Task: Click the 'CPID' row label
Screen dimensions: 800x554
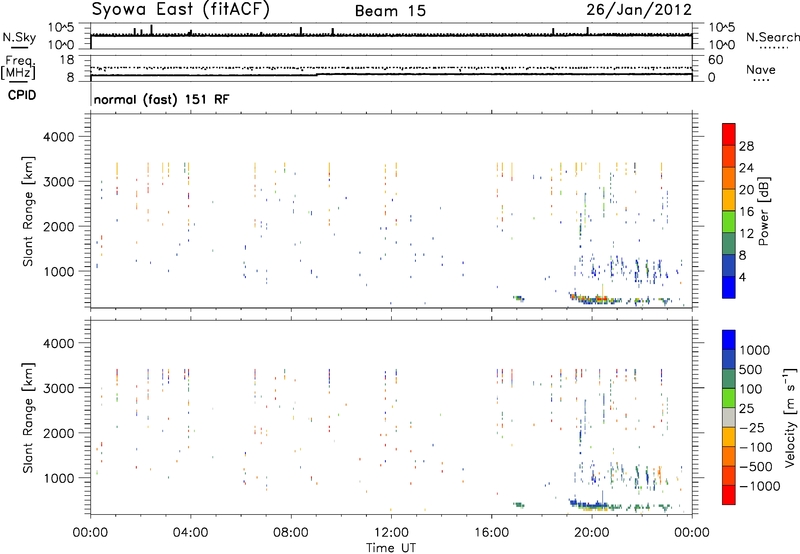Action: [22, 95]
